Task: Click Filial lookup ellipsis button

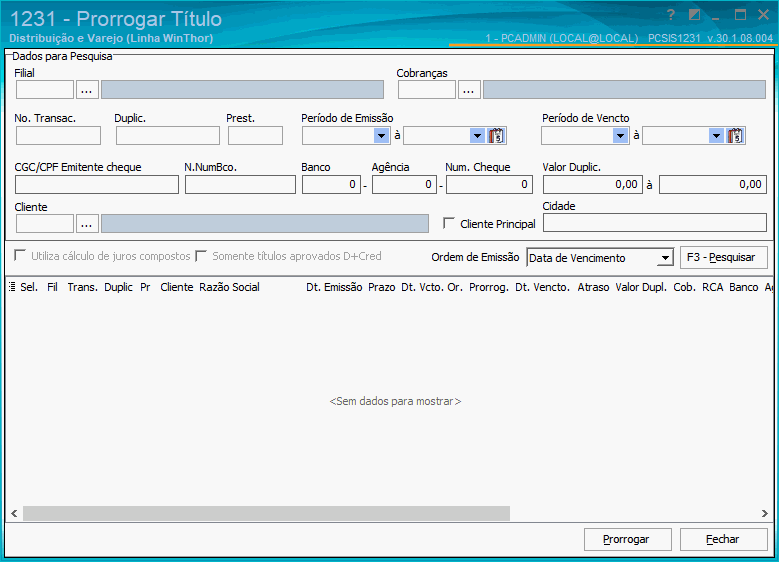Action: pos(87,90)
